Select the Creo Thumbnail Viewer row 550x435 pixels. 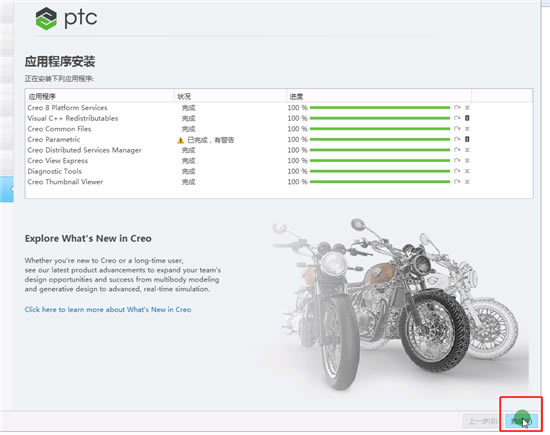279,182
